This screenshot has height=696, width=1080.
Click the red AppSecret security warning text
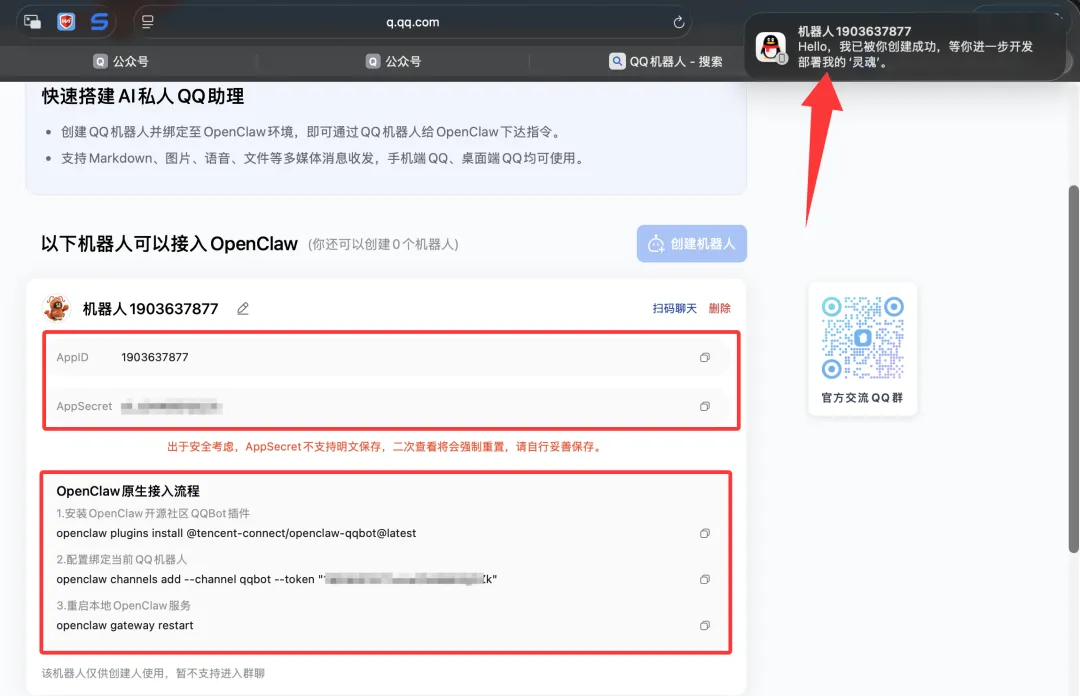click(x=386, y=447)
